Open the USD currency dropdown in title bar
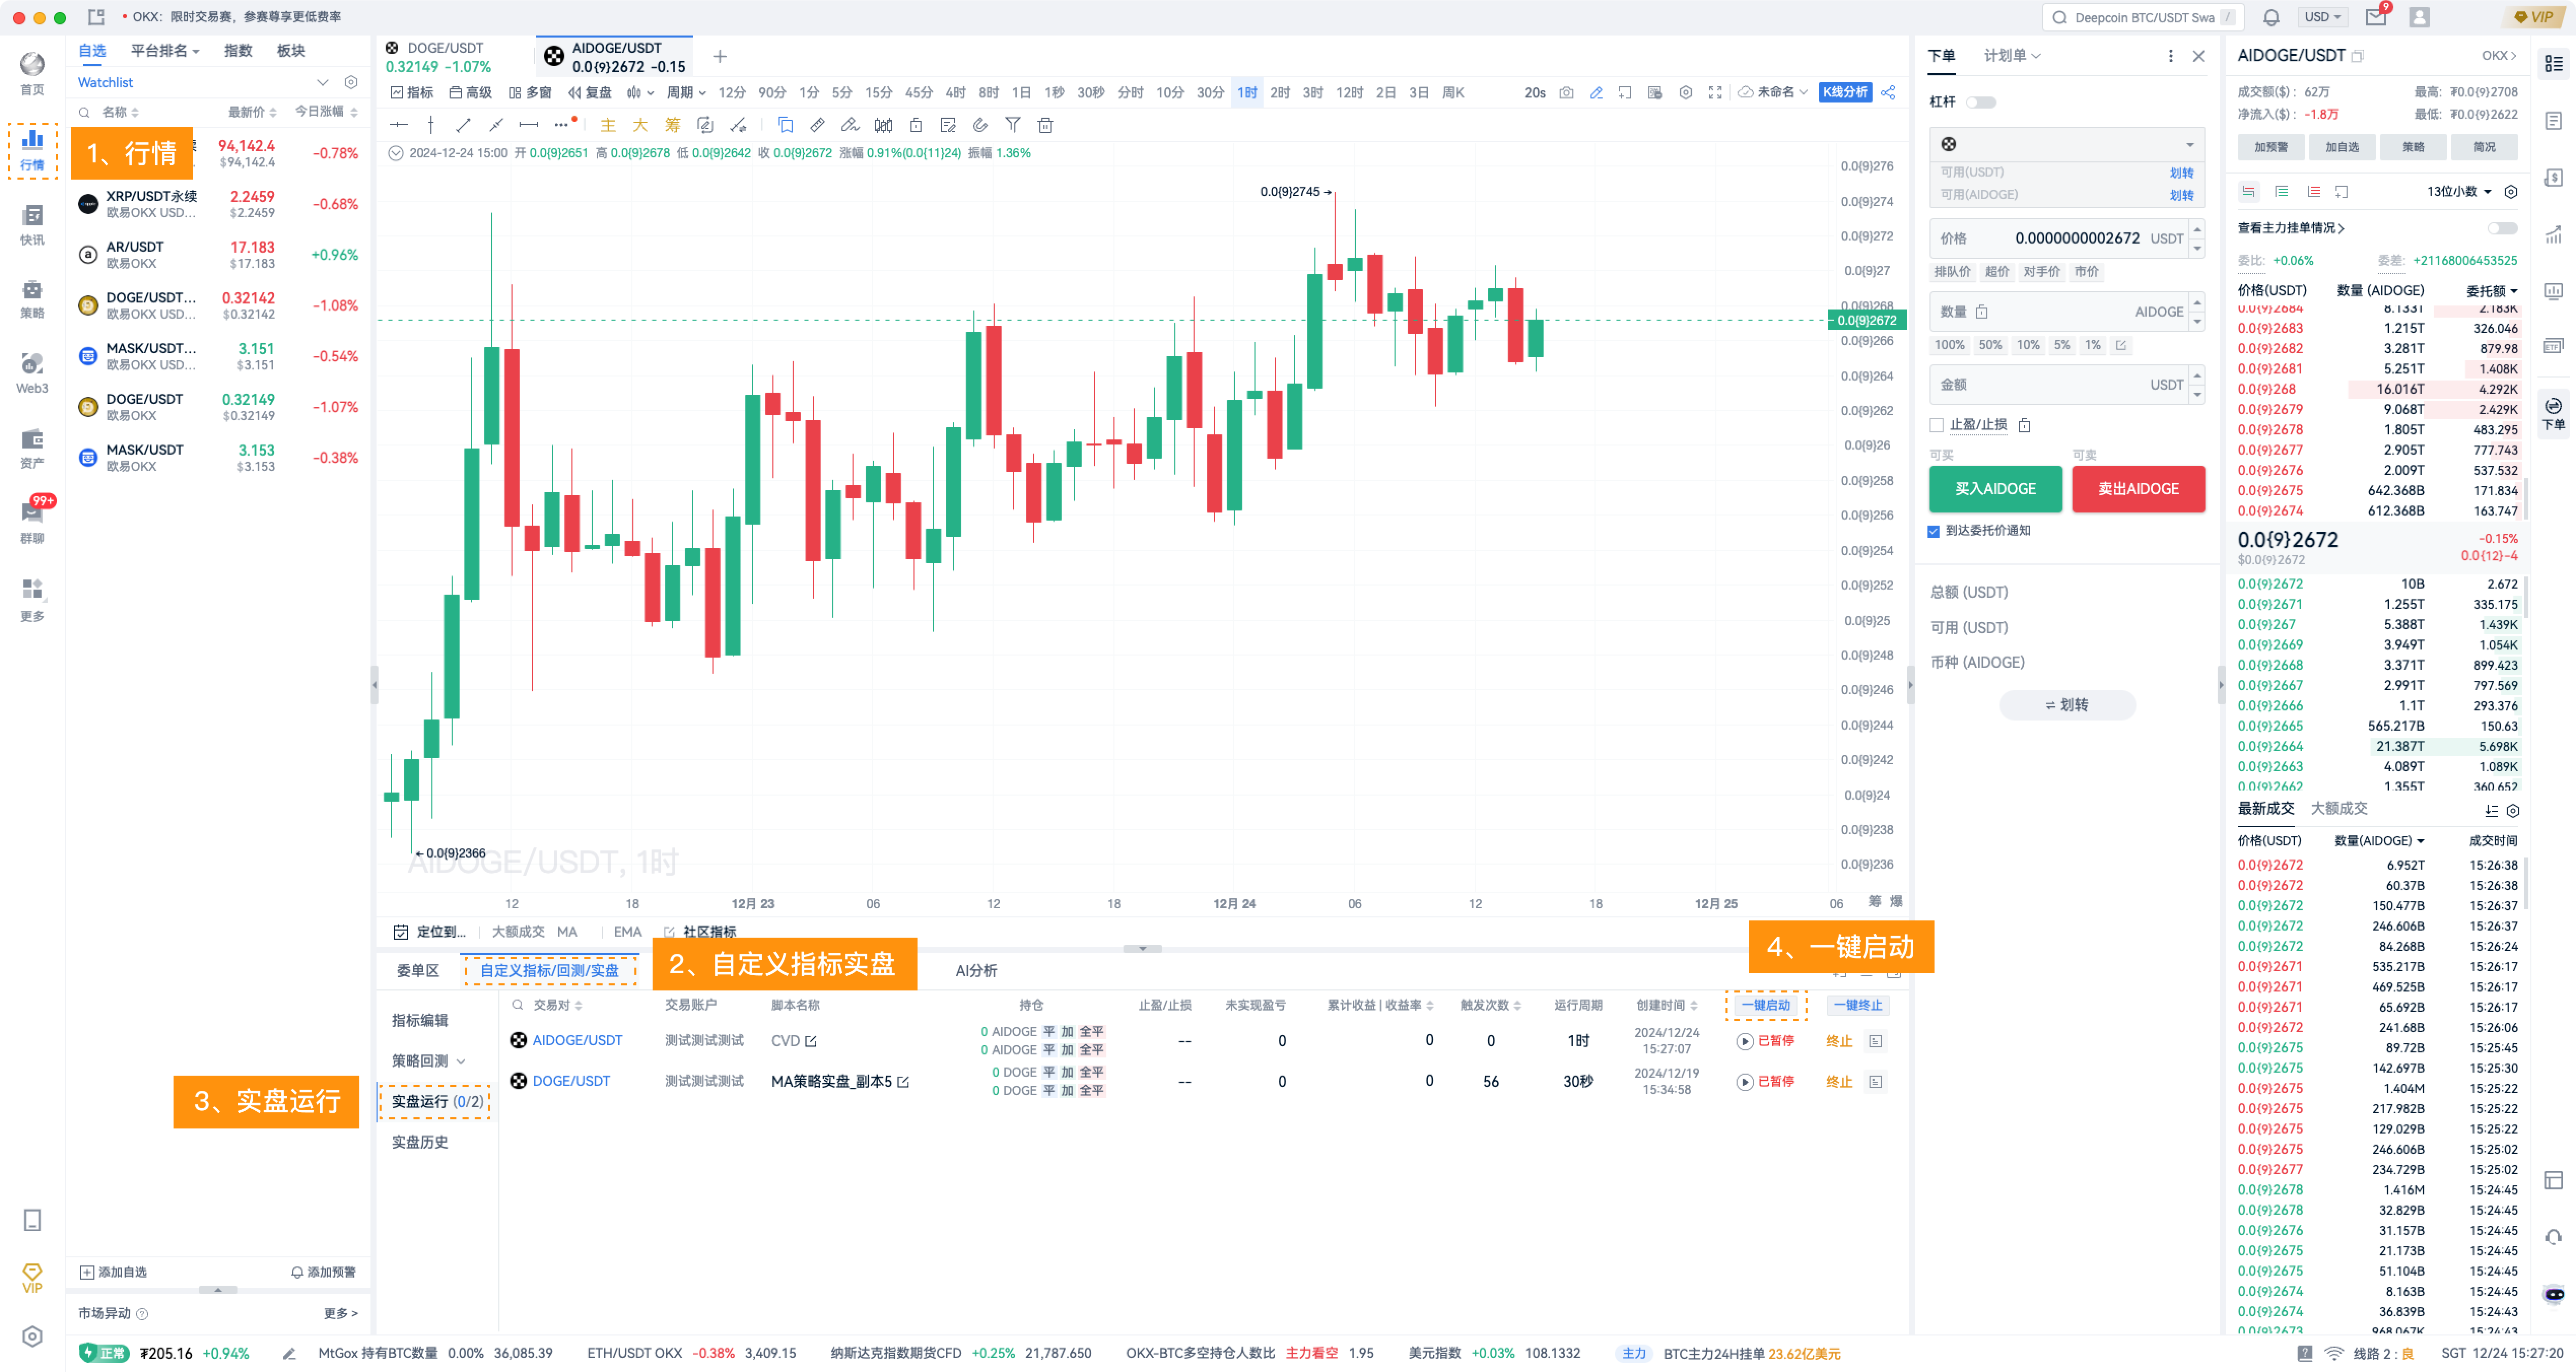The width and height of the screenshot is (2576, 1372). (2322, 17)
